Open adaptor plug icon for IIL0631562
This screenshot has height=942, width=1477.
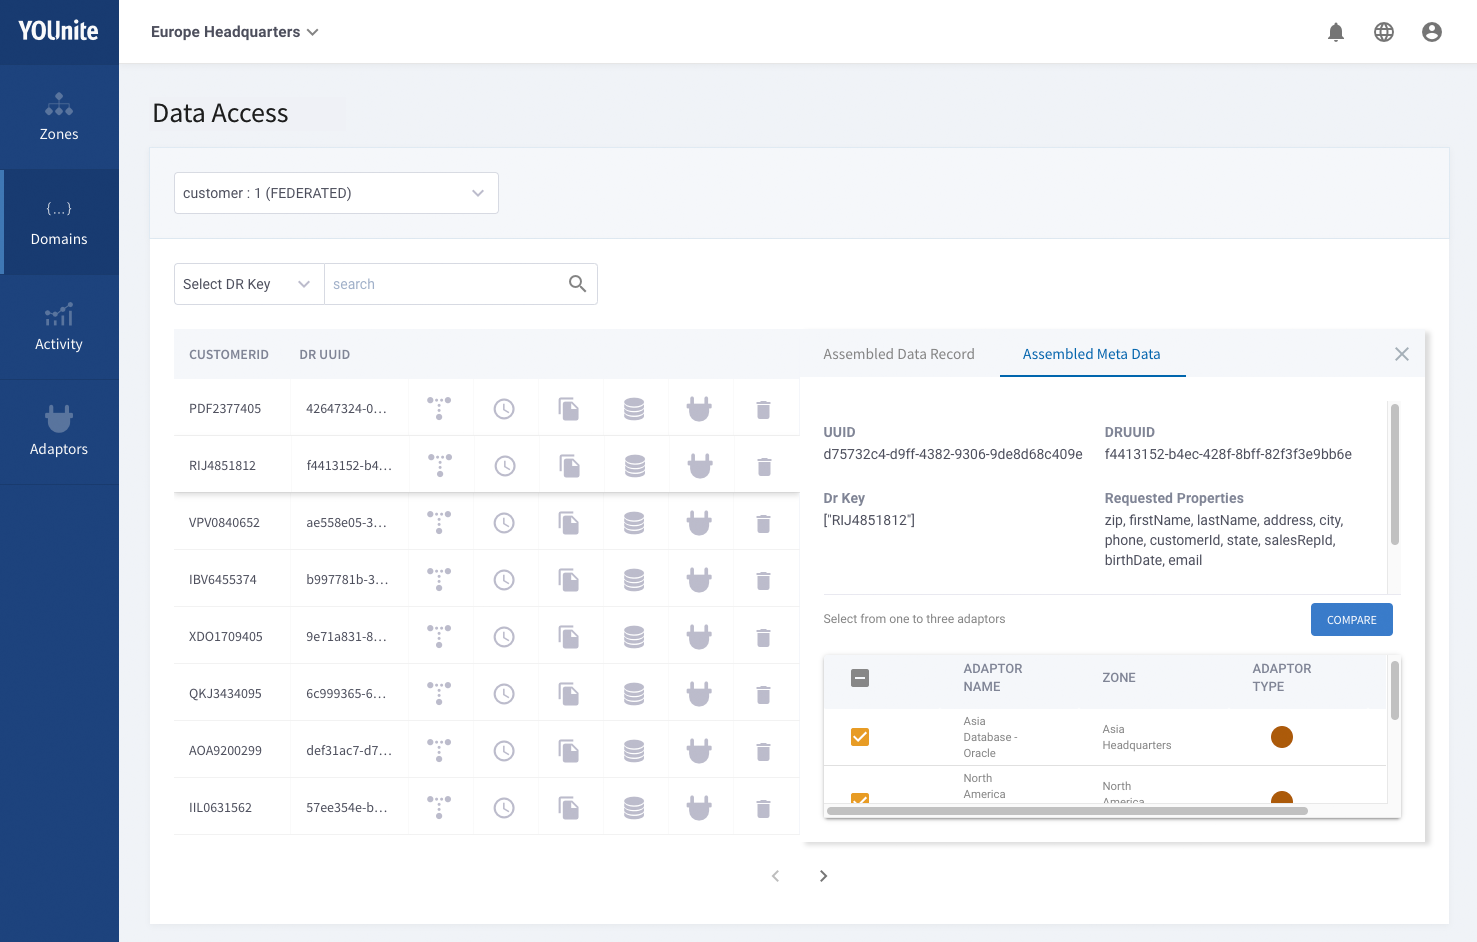coord(699,807)
